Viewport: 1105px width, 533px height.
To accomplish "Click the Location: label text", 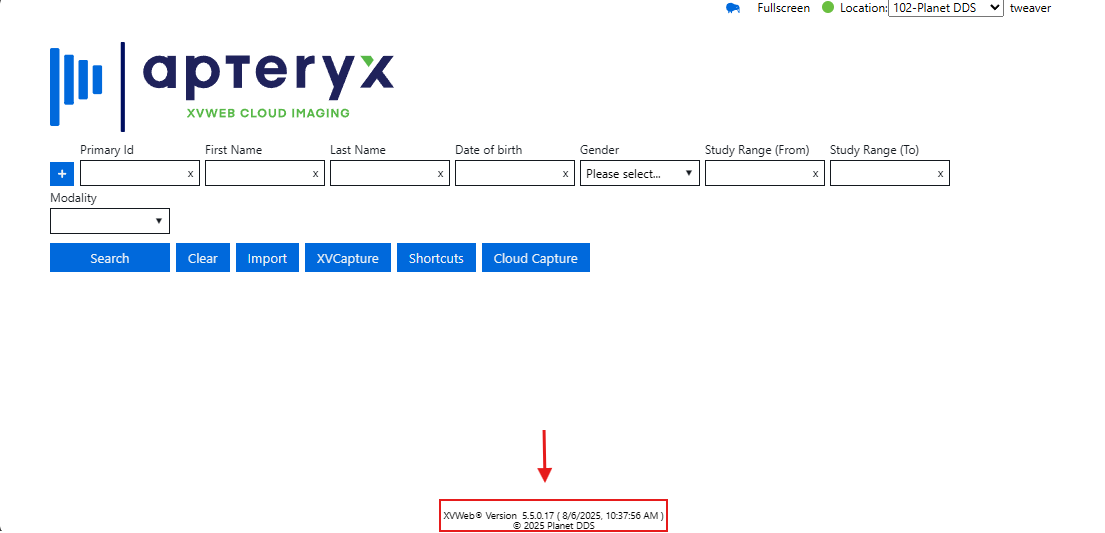I will [863, 8].
